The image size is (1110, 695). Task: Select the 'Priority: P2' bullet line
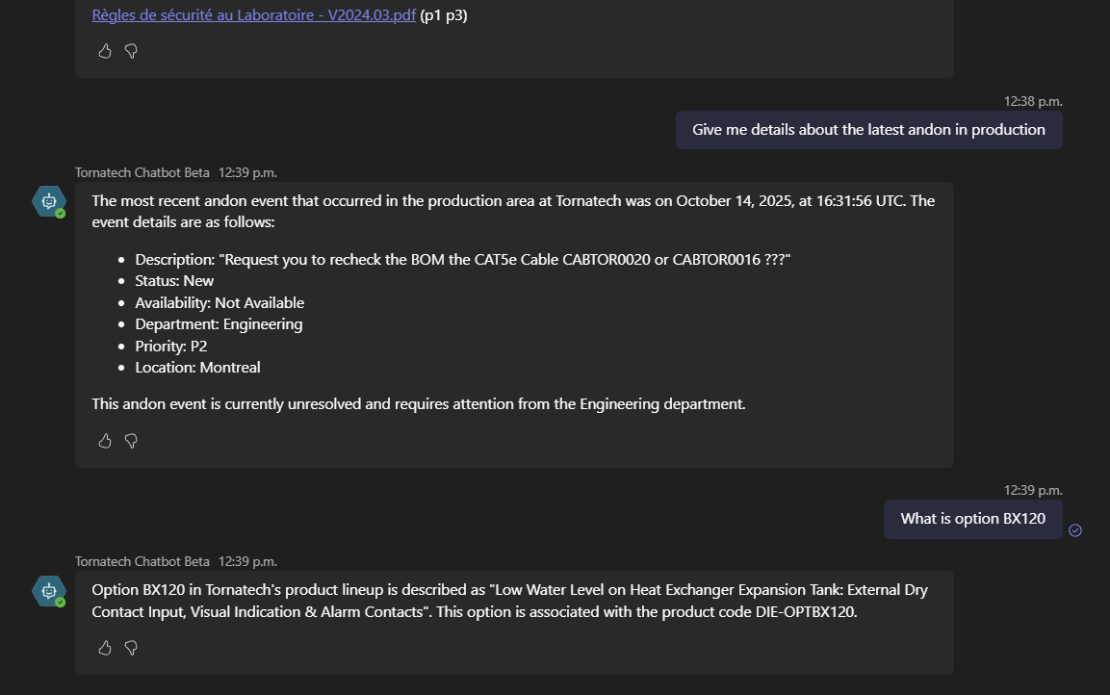171,346
